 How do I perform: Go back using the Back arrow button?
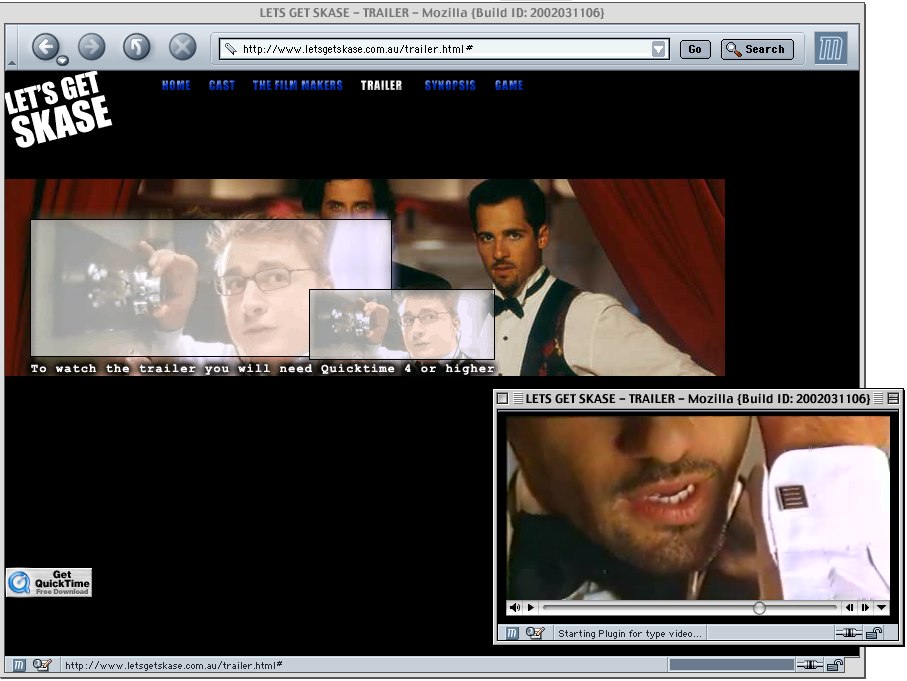click(45, 47)
